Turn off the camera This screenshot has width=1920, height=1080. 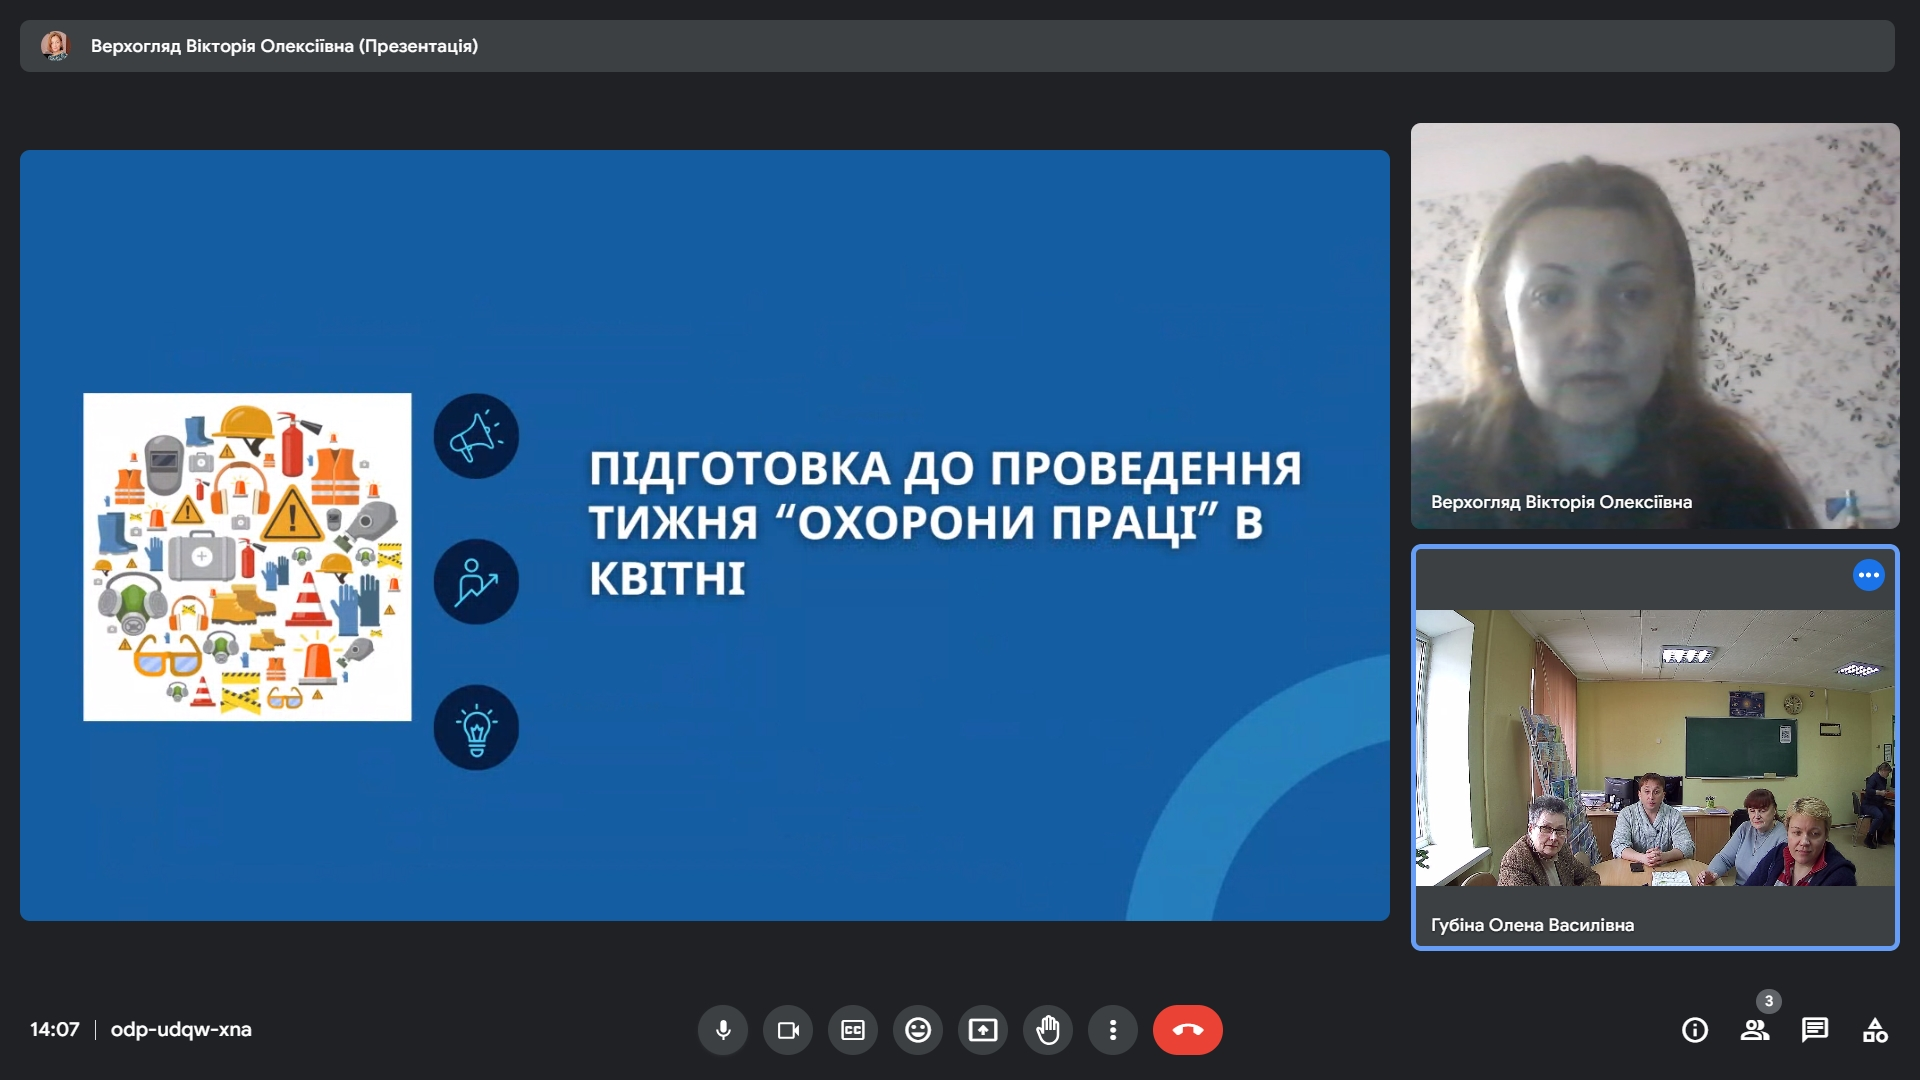pos(788,1030)
